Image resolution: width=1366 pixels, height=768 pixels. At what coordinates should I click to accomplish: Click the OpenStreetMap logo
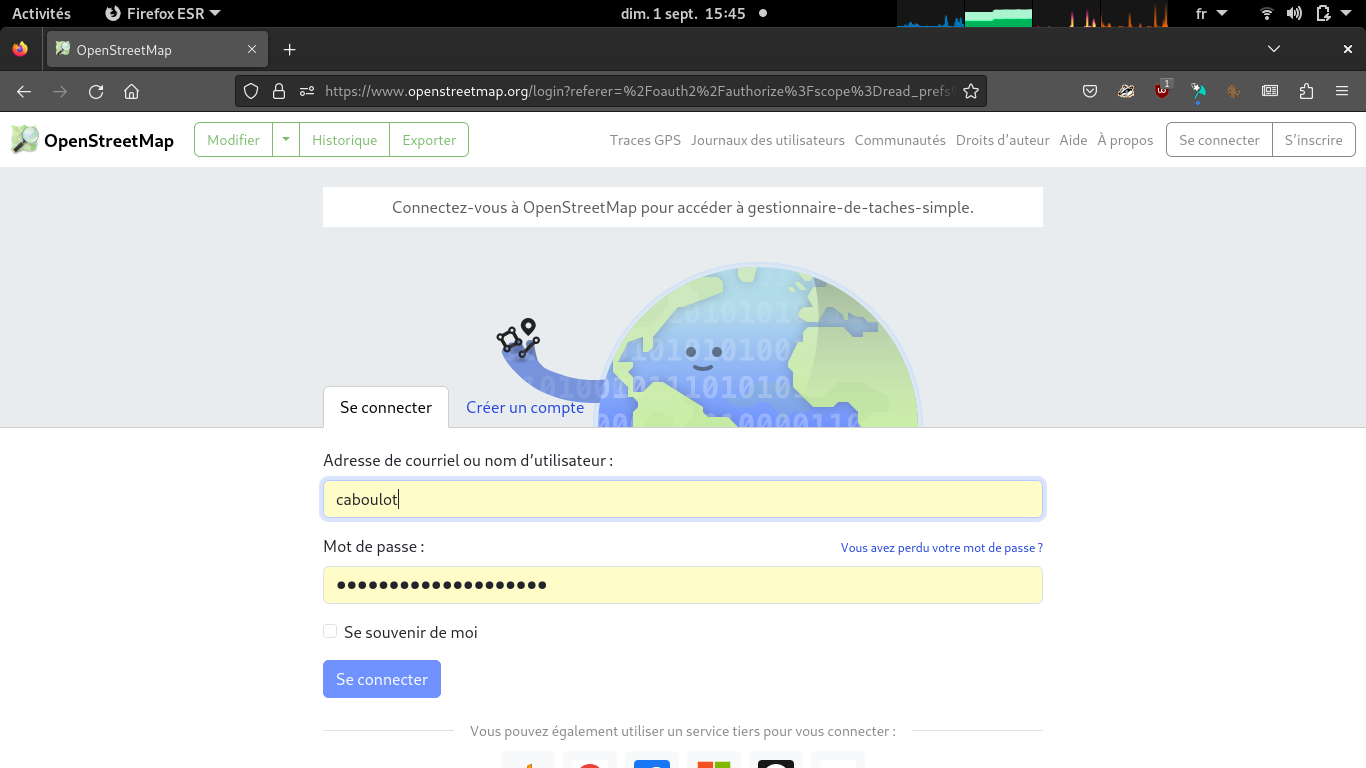92,140
